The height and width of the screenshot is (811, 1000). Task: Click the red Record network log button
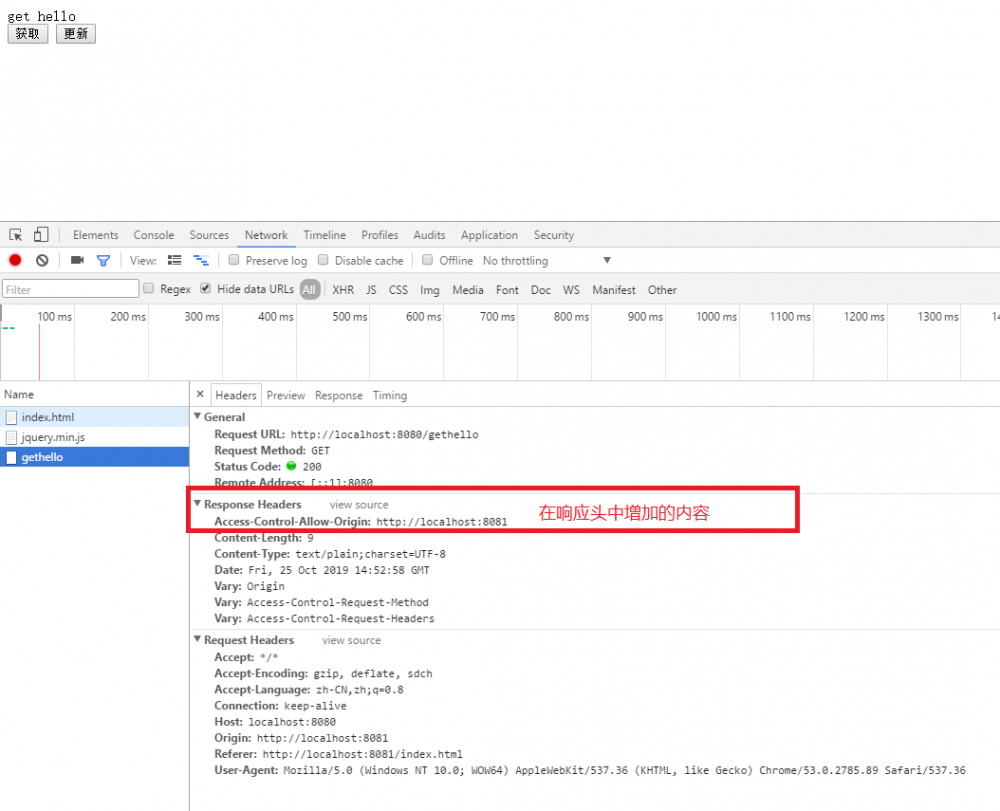14,259
